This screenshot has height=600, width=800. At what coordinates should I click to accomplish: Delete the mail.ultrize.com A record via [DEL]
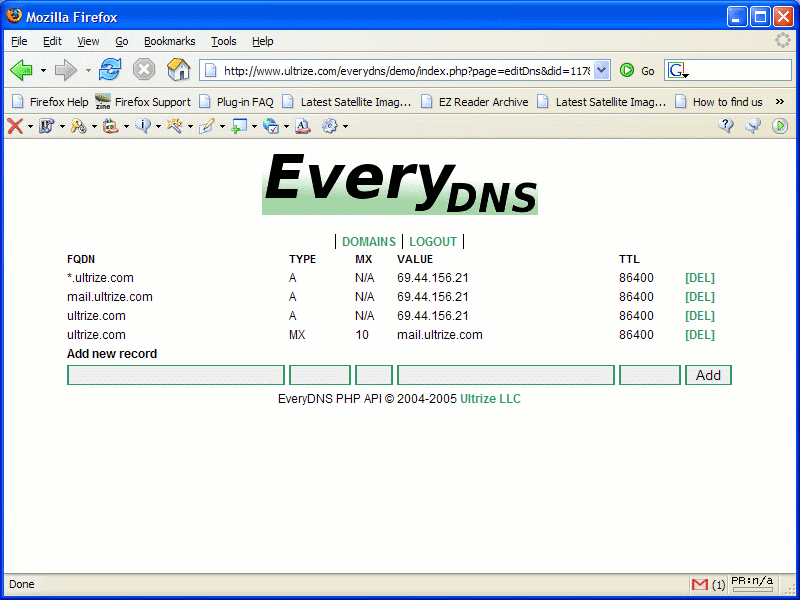click(699, 296)
